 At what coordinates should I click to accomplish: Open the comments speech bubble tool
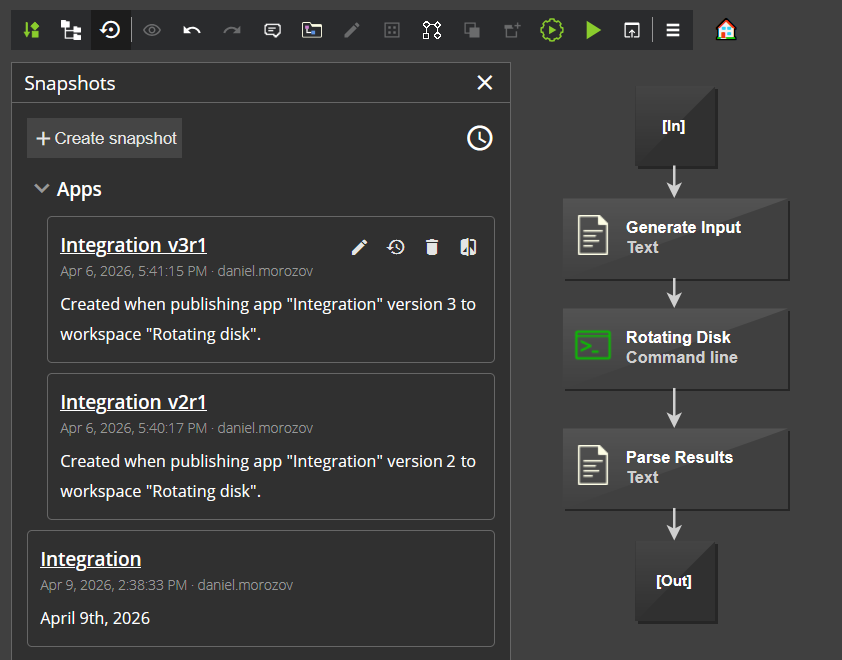pyautogui.click(x=272, y=30)
